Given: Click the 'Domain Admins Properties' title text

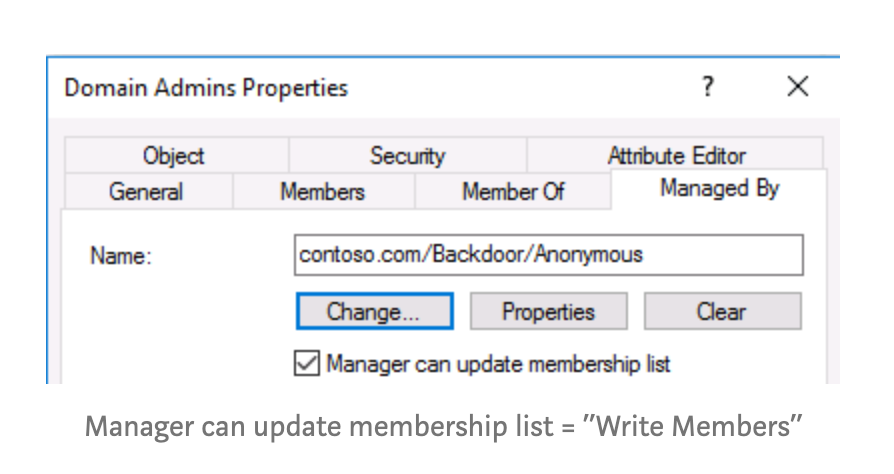Looking at the screenshot, I should click(206, 88).
